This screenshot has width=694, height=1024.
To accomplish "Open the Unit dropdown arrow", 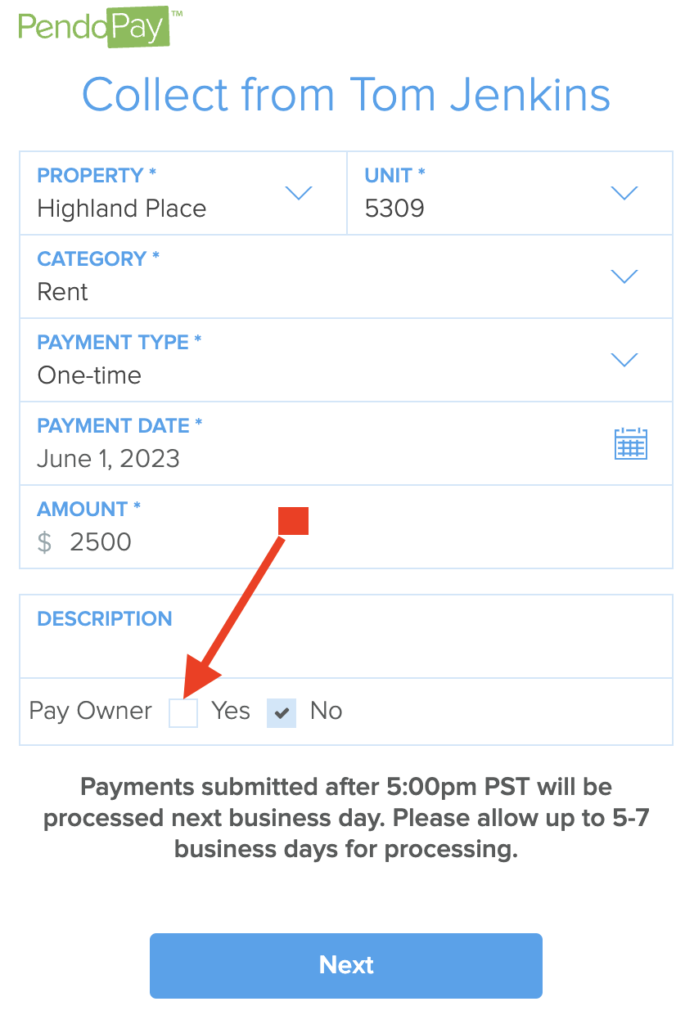I will (624, 193).
